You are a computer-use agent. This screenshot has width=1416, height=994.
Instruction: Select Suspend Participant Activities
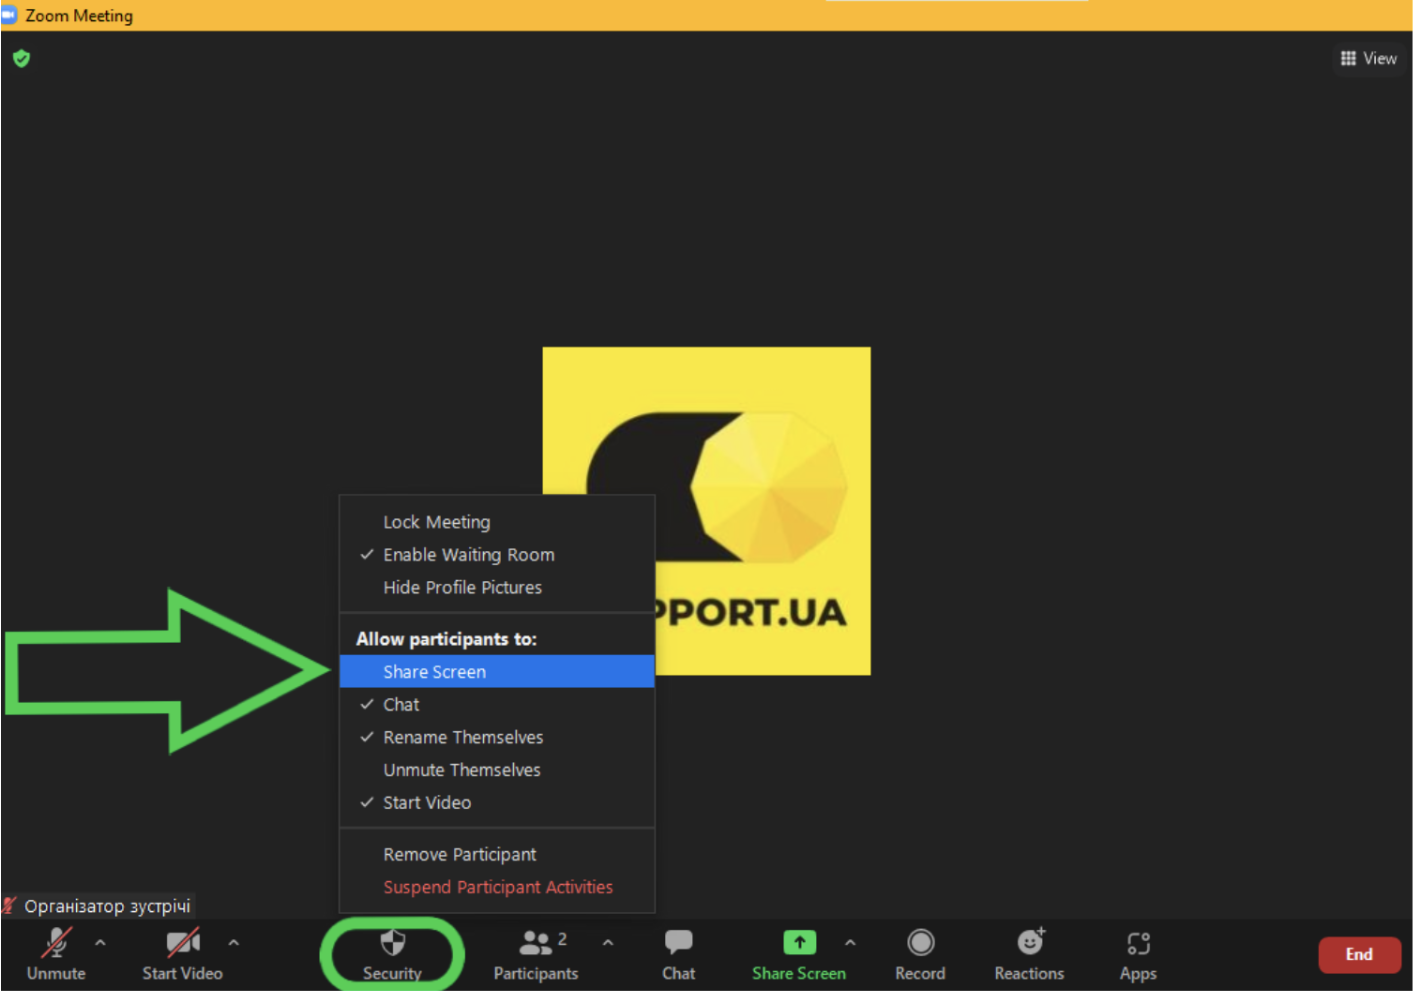(497, 889)
